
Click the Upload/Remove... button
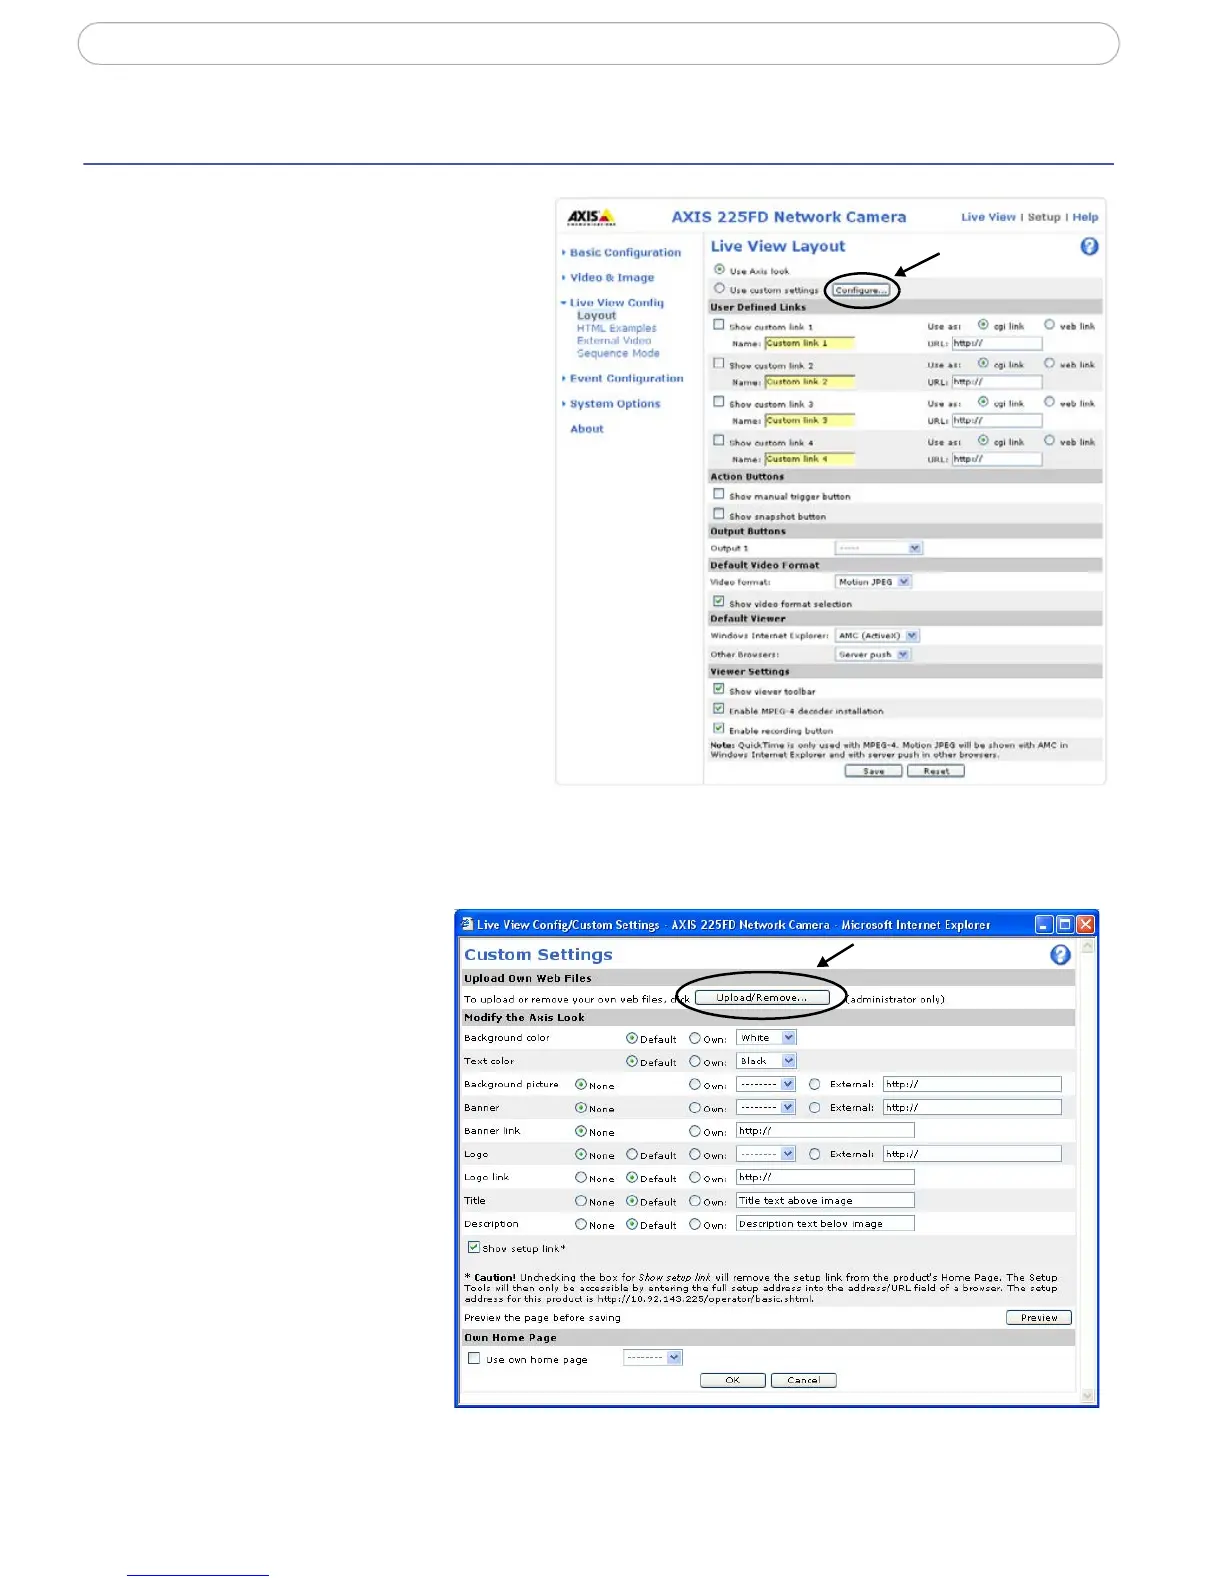(x=762, y=997)
